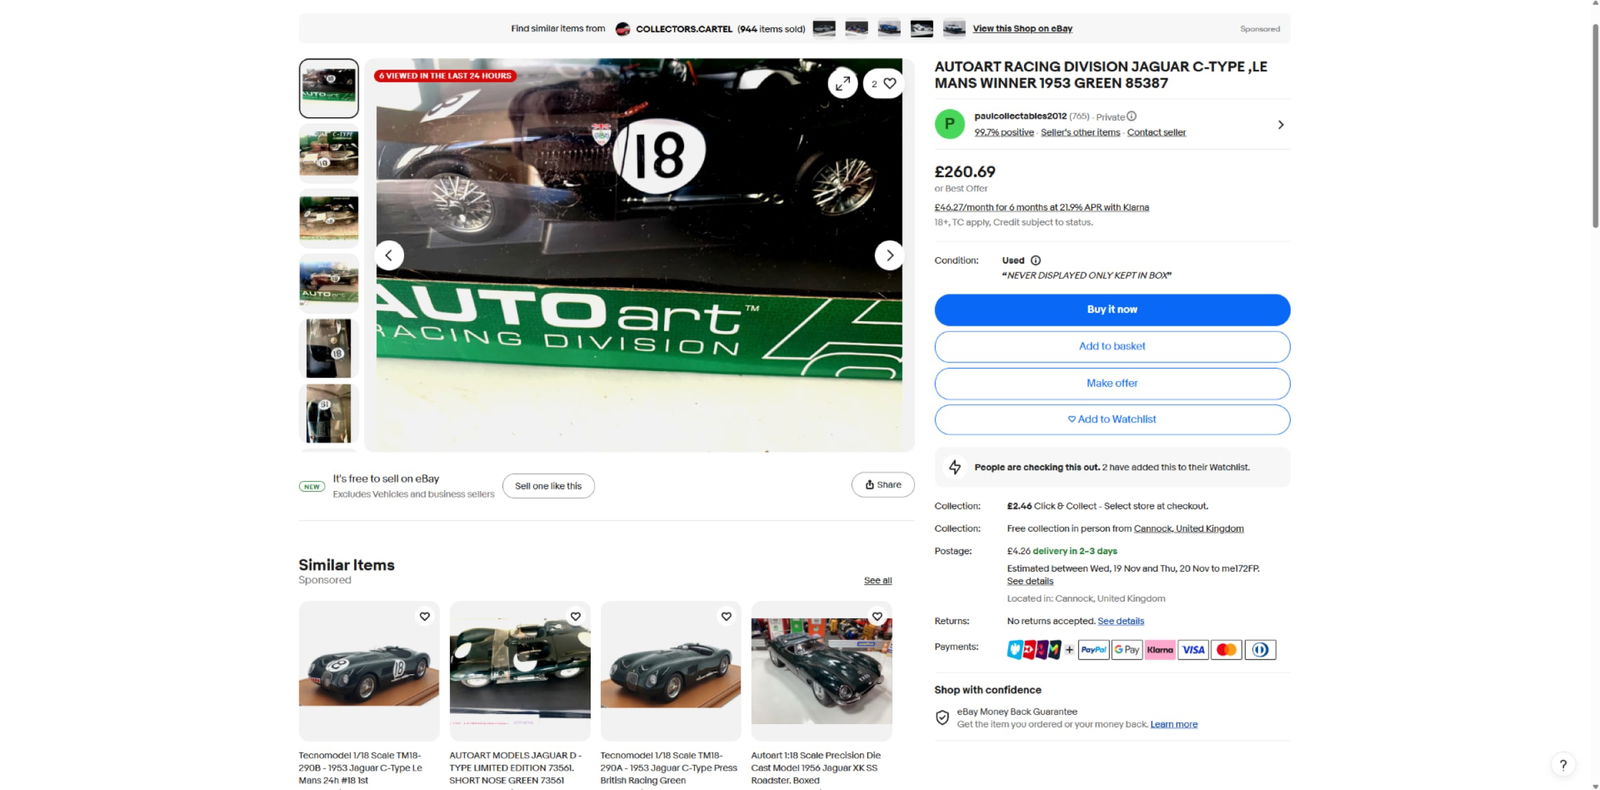The height and width of the screenshot is (790, 1600).
Task: Select fourth image thumbnail
Action: coord(329,283)
